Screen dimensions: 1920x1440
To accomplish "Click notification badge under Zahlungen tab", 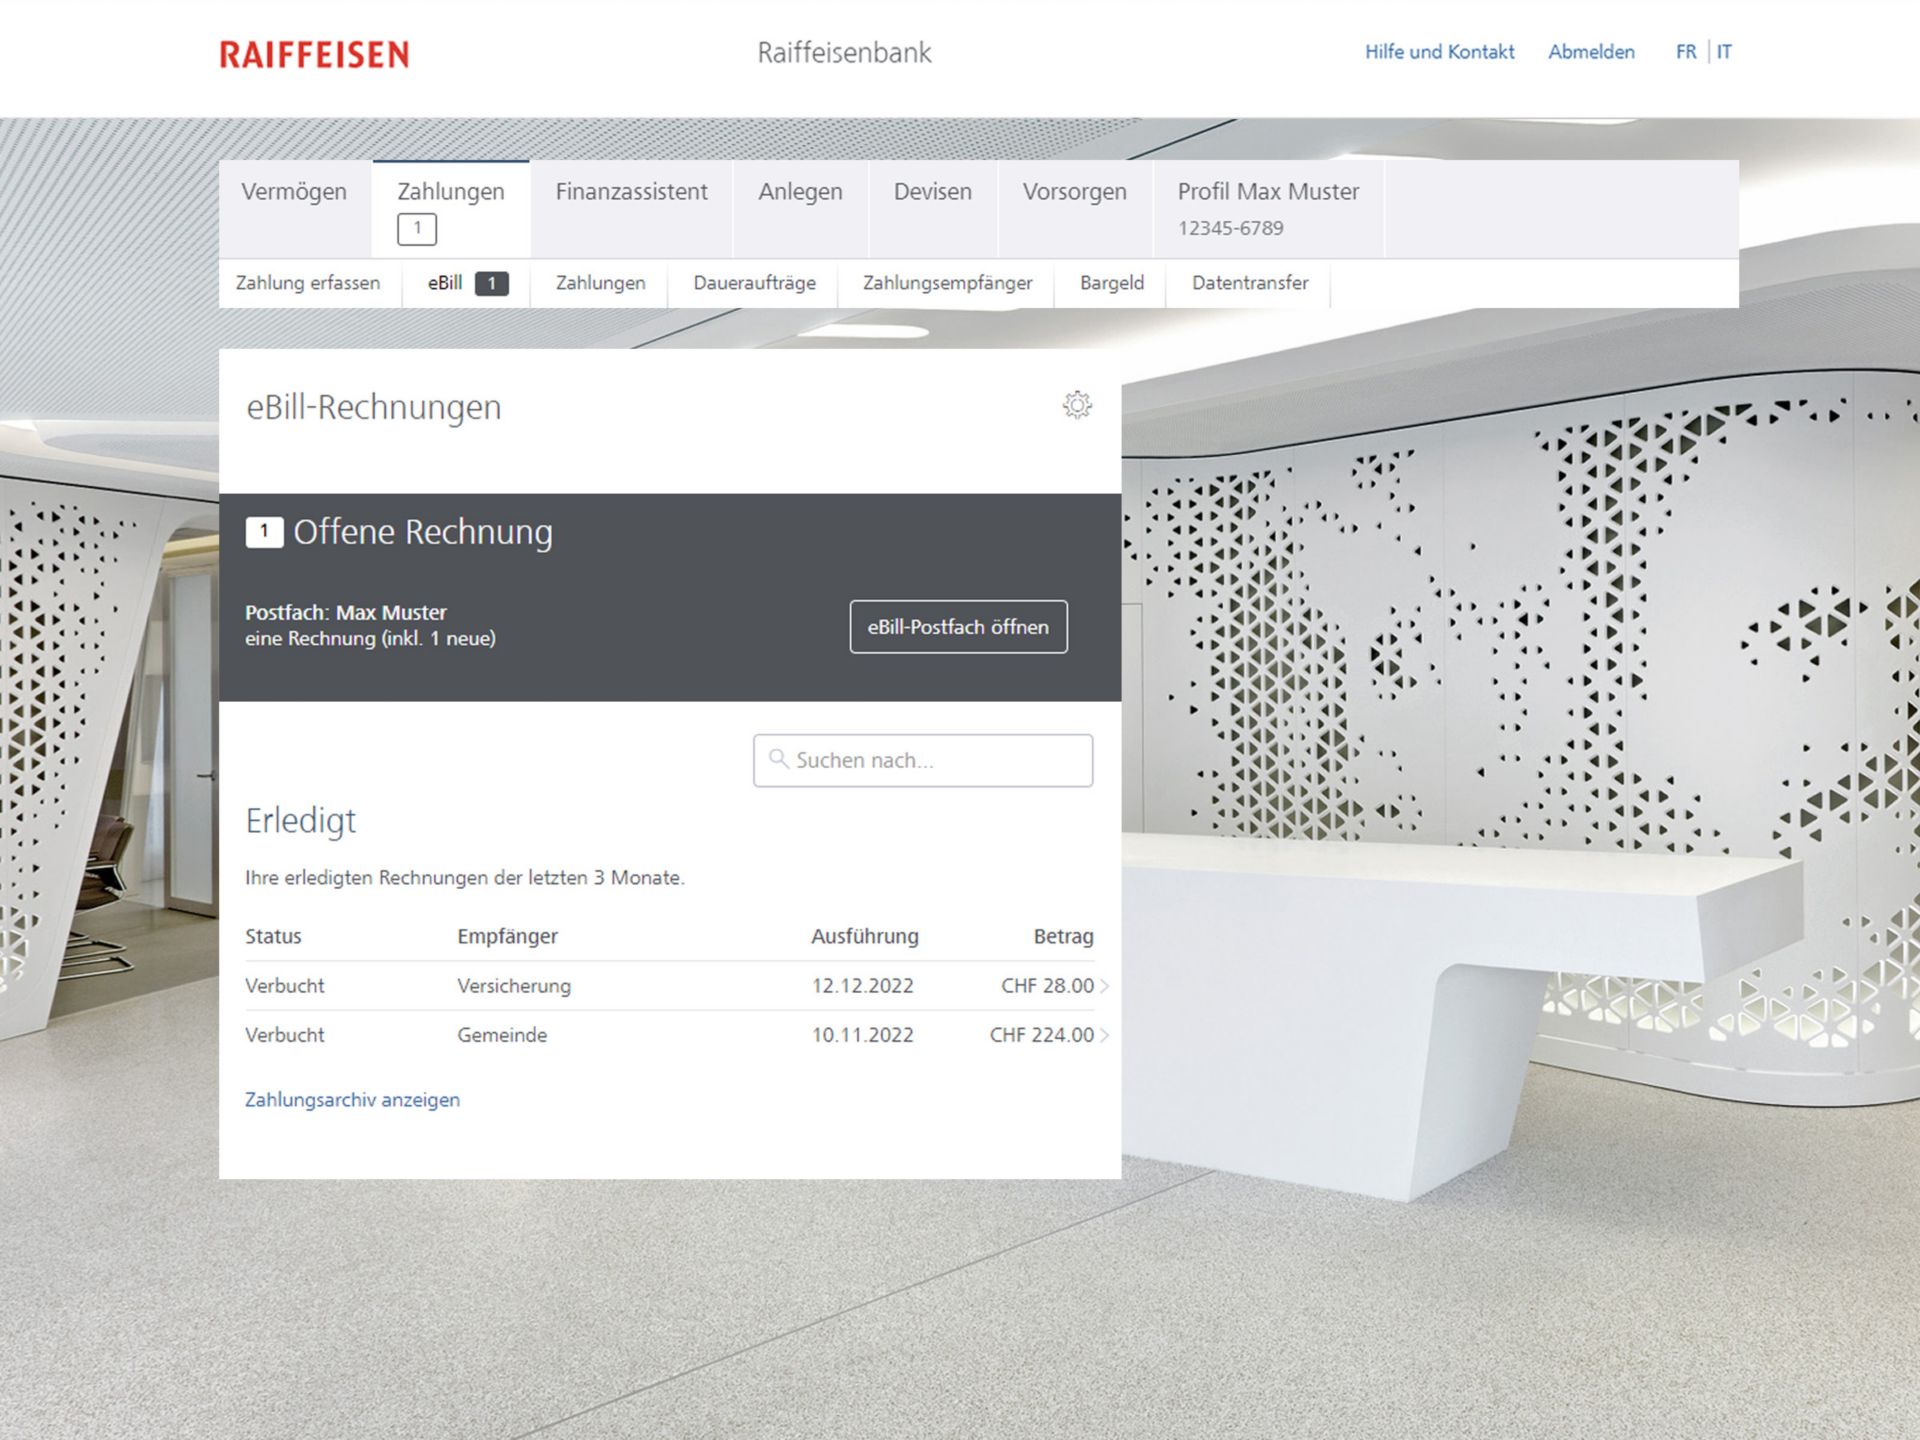I will coord(417,229).
